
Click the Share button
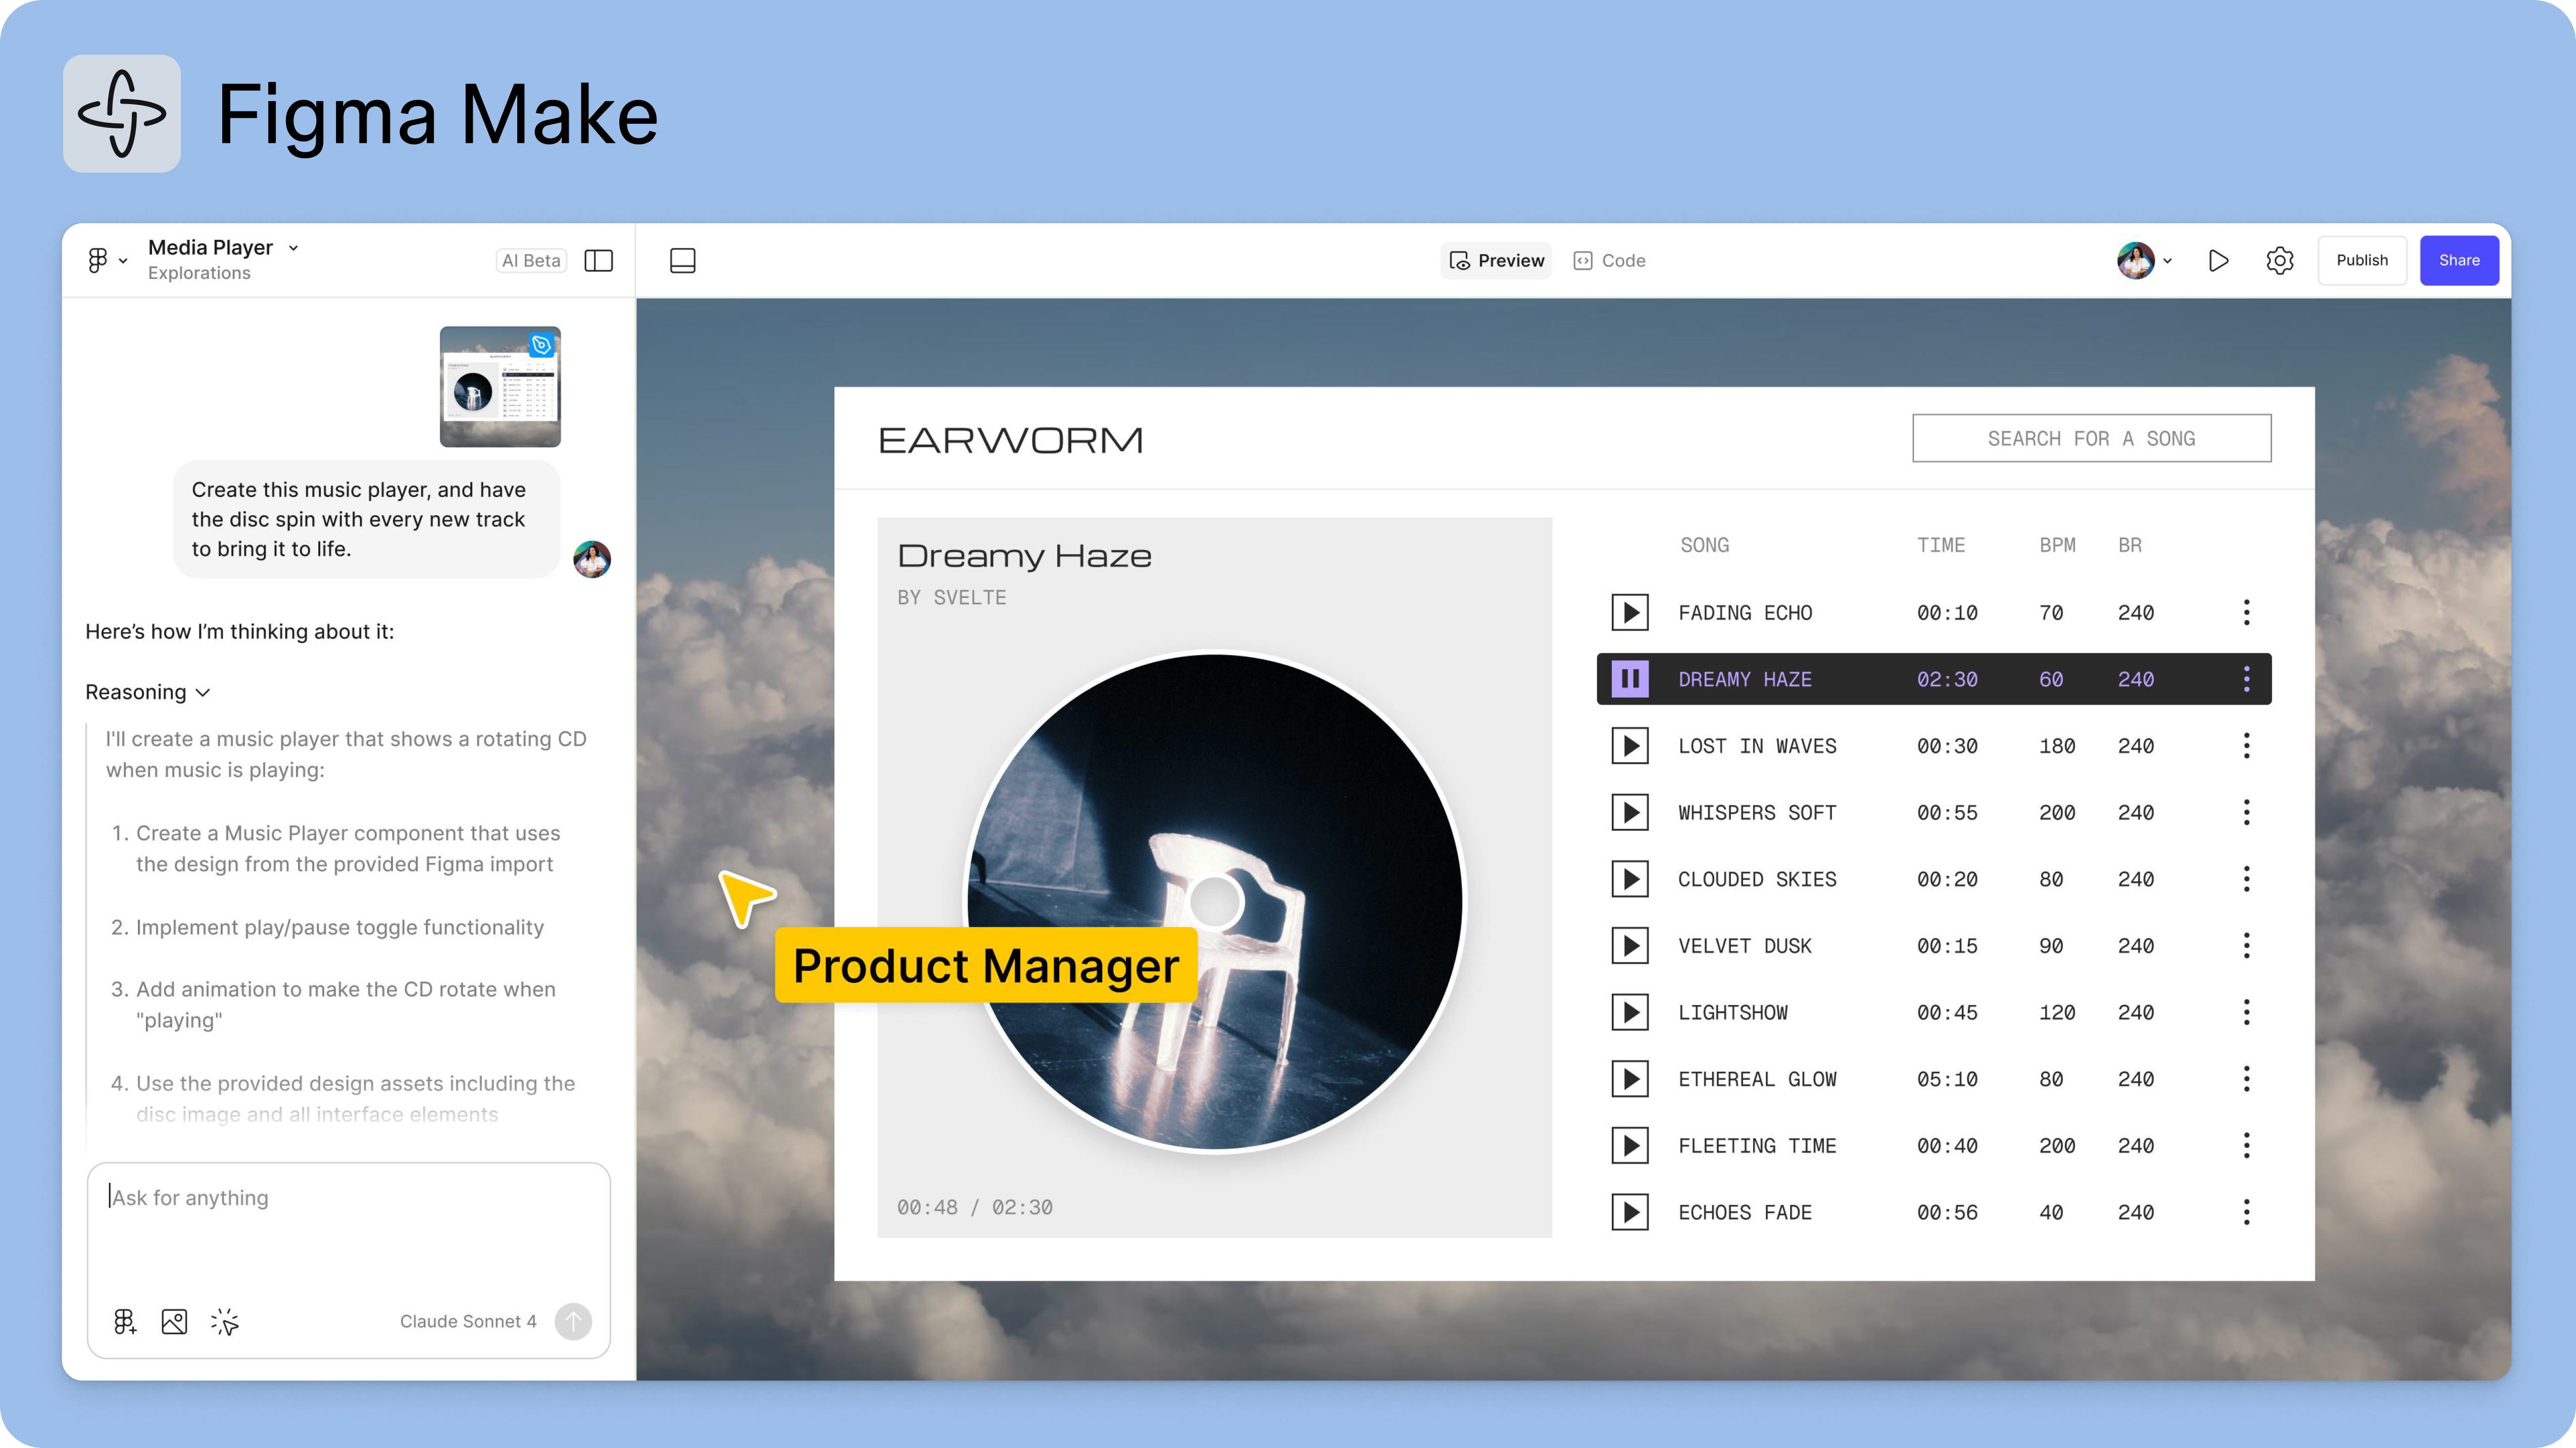2459,260
